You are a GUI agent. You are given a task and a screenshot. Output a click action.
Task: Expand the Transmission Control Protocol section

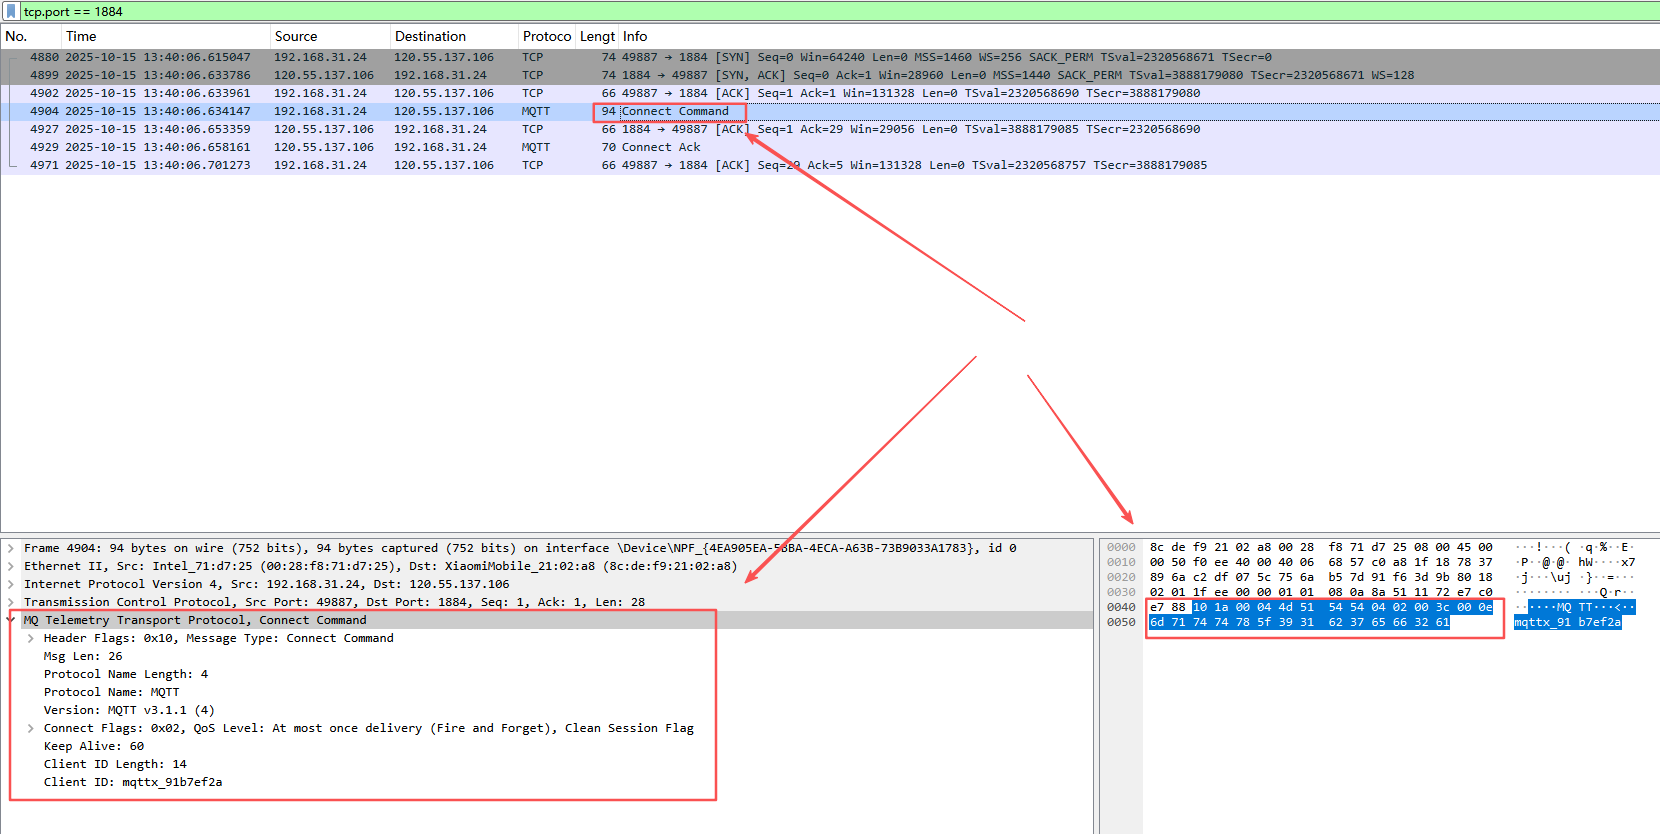pyautogui.click(x=11, y=602)
